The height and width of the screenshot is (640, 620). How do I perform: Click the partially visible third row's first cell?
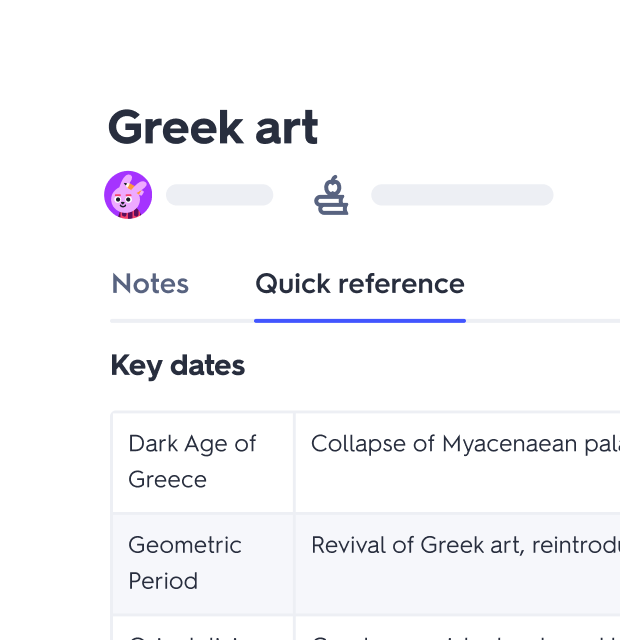click(x=202, y=629)
